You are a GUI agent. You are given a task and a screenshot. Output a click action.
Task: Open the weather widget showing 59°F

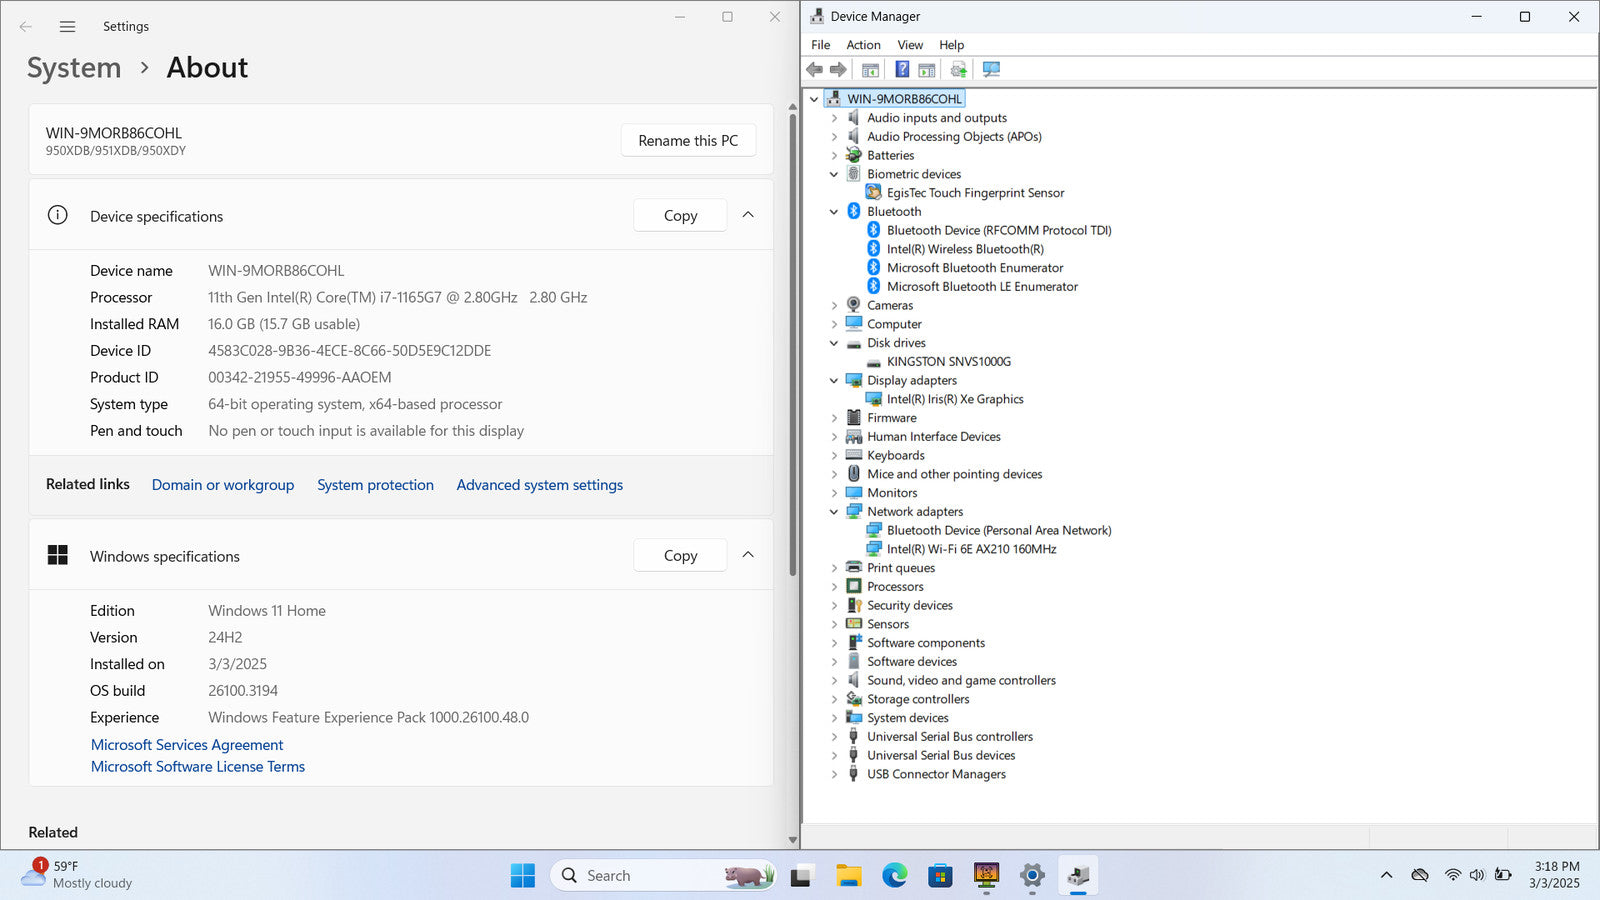point(78,875)
